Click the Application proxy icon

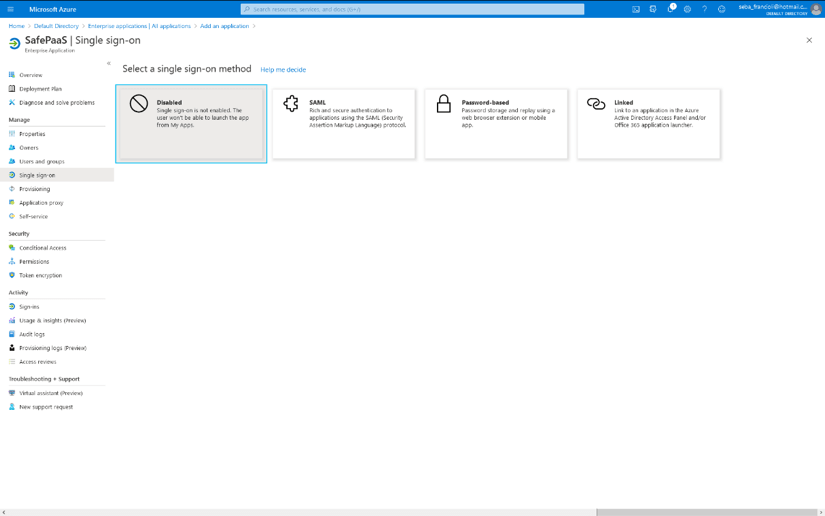(12, 202)
